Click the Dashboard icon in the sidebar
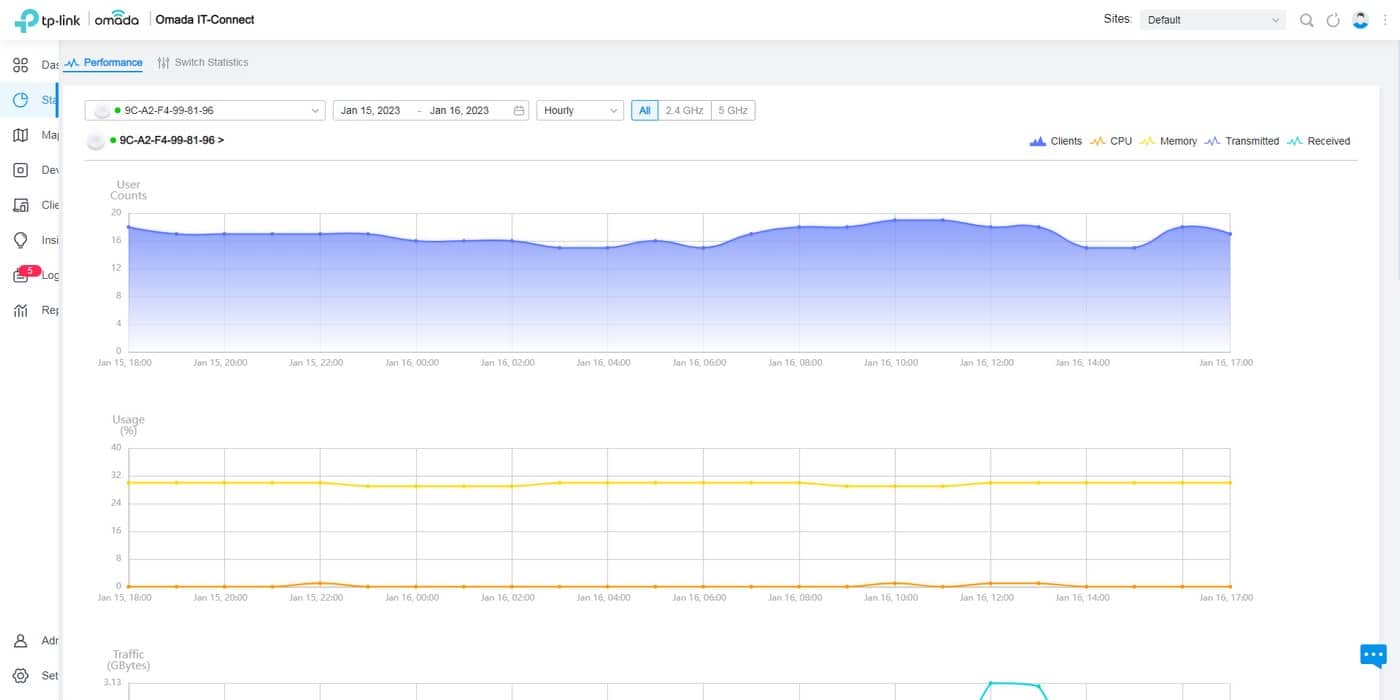The height and width of the screenshot is (700, 1400). click(x=20, y=65)
